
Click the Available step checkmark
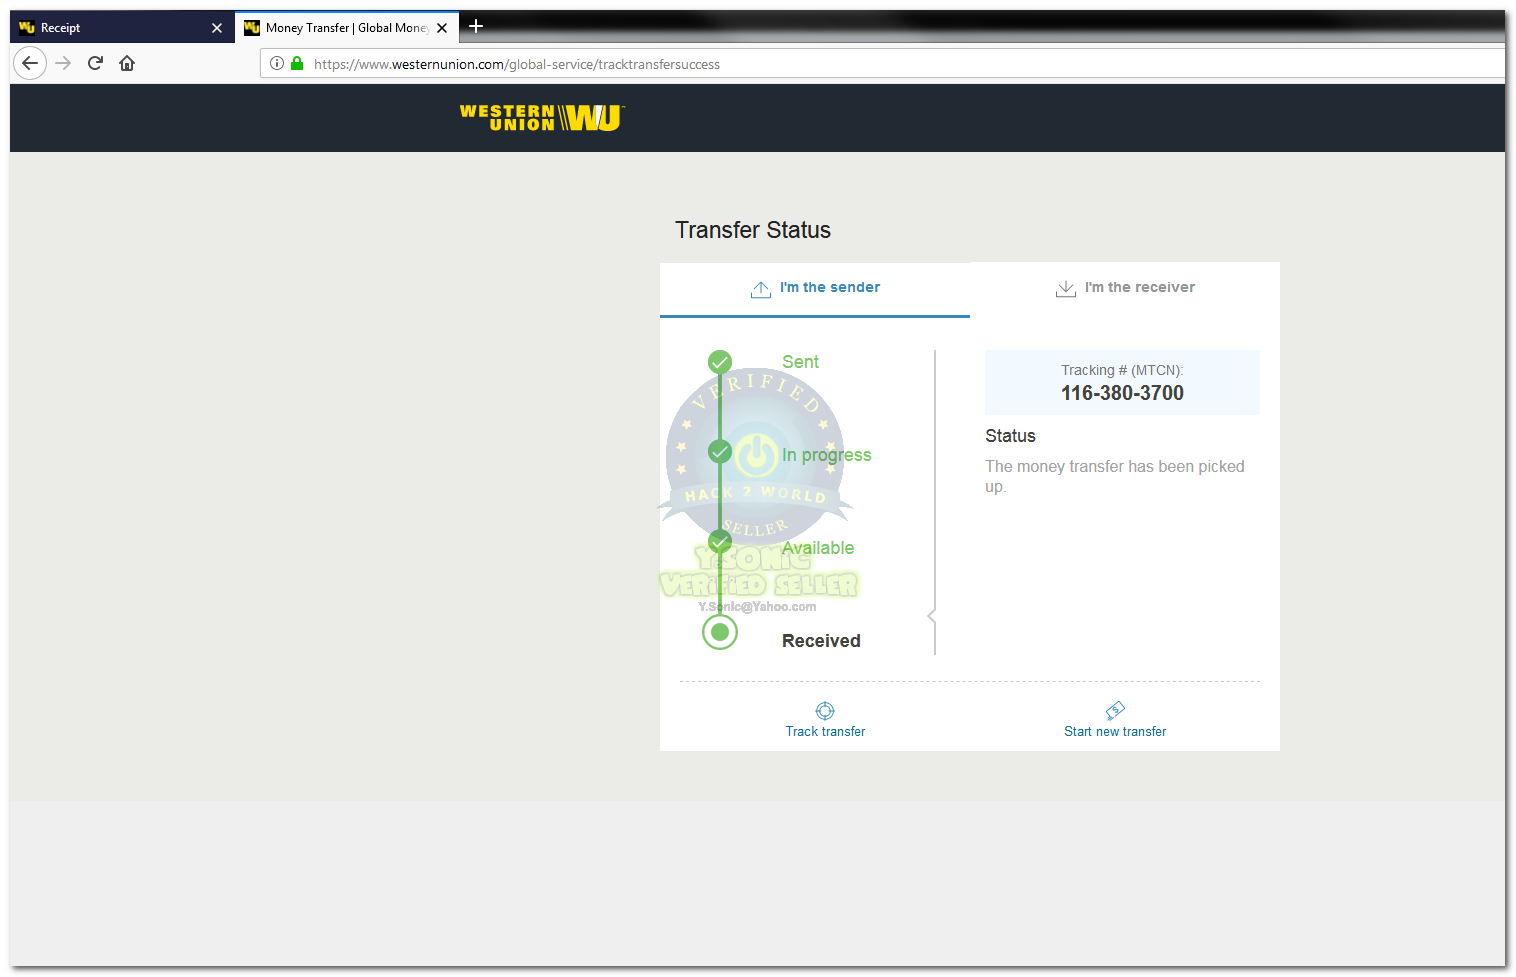[x=720, y=542]
